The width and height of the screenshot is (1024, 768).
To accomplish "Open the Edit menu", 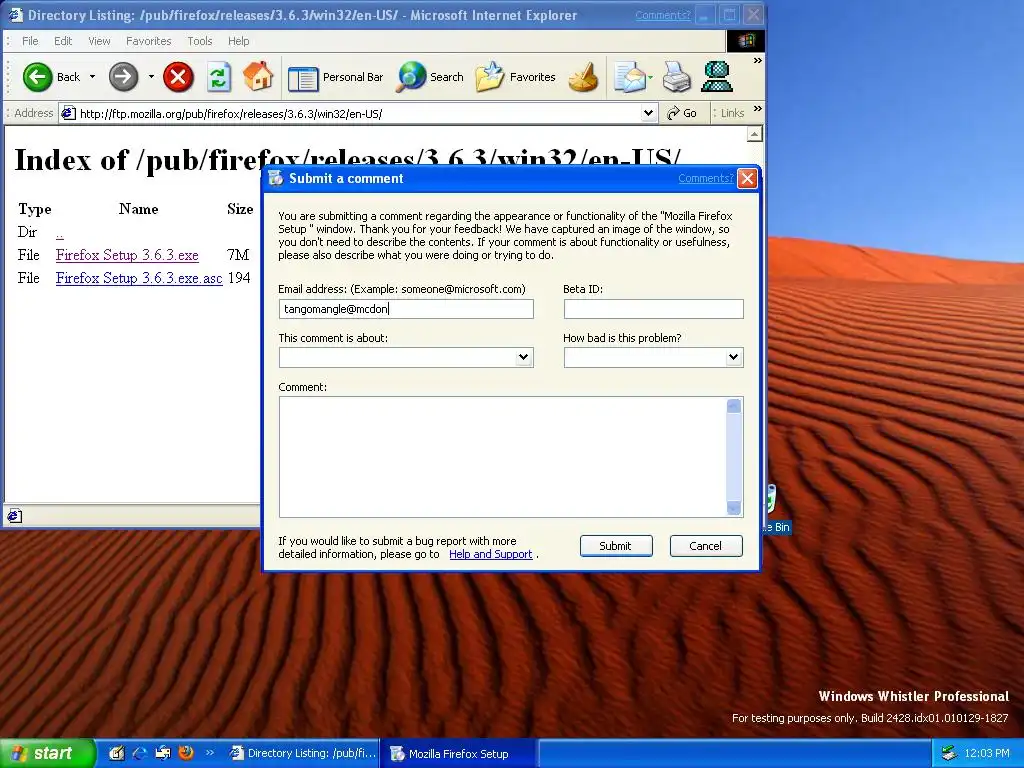I will click(63, 41).
